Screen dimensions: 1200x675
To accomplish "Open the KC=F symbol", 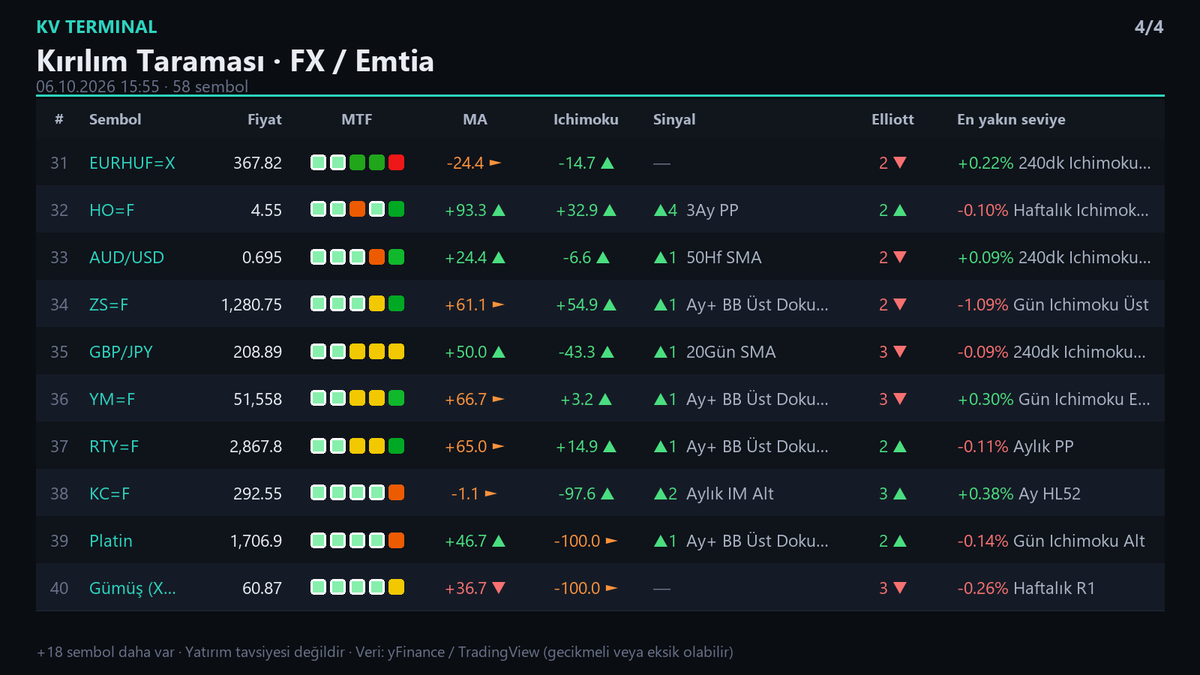I will tap(110, 493).
